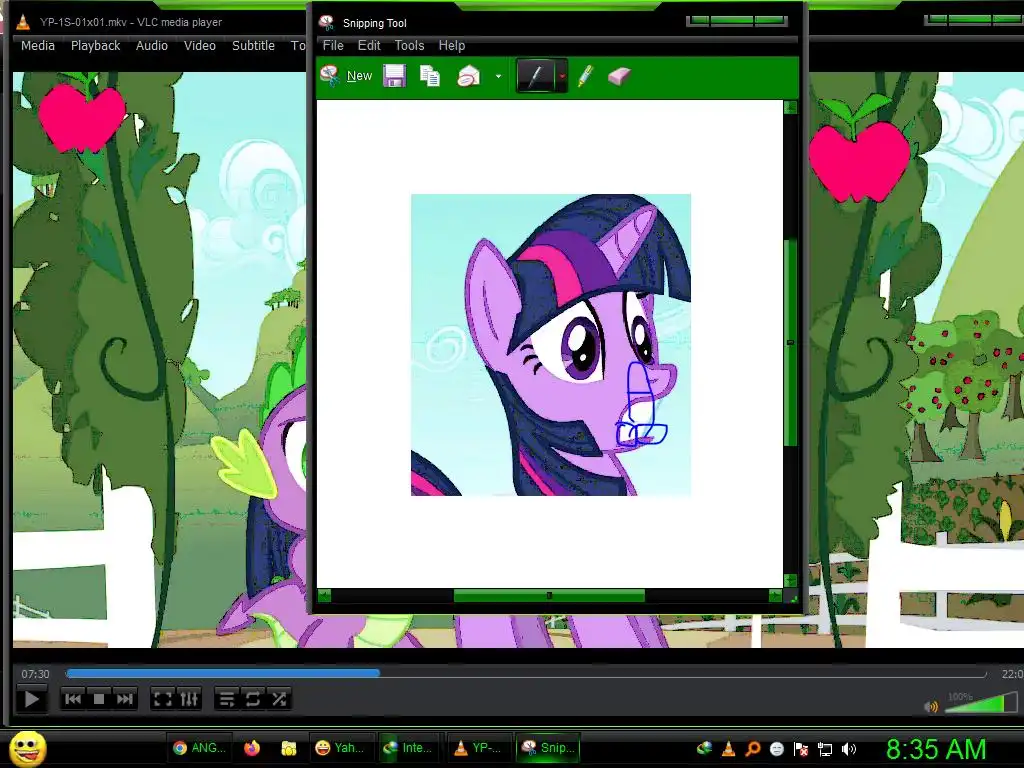Click the captured Twilight Sparkle snip image
The image size is (1024, 768).
(x=551, y=345)
